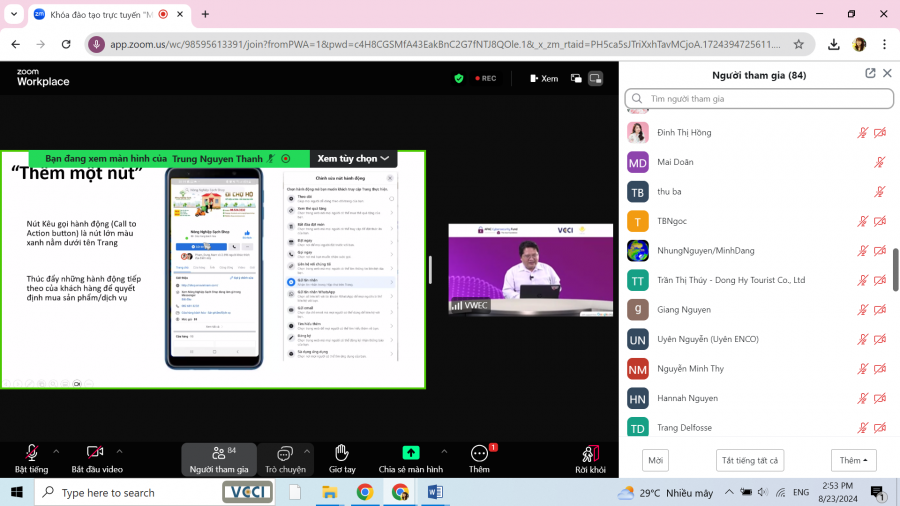Click the green Chia sẻ màn hình icon

pyautogui.click(x=410, y=453)
